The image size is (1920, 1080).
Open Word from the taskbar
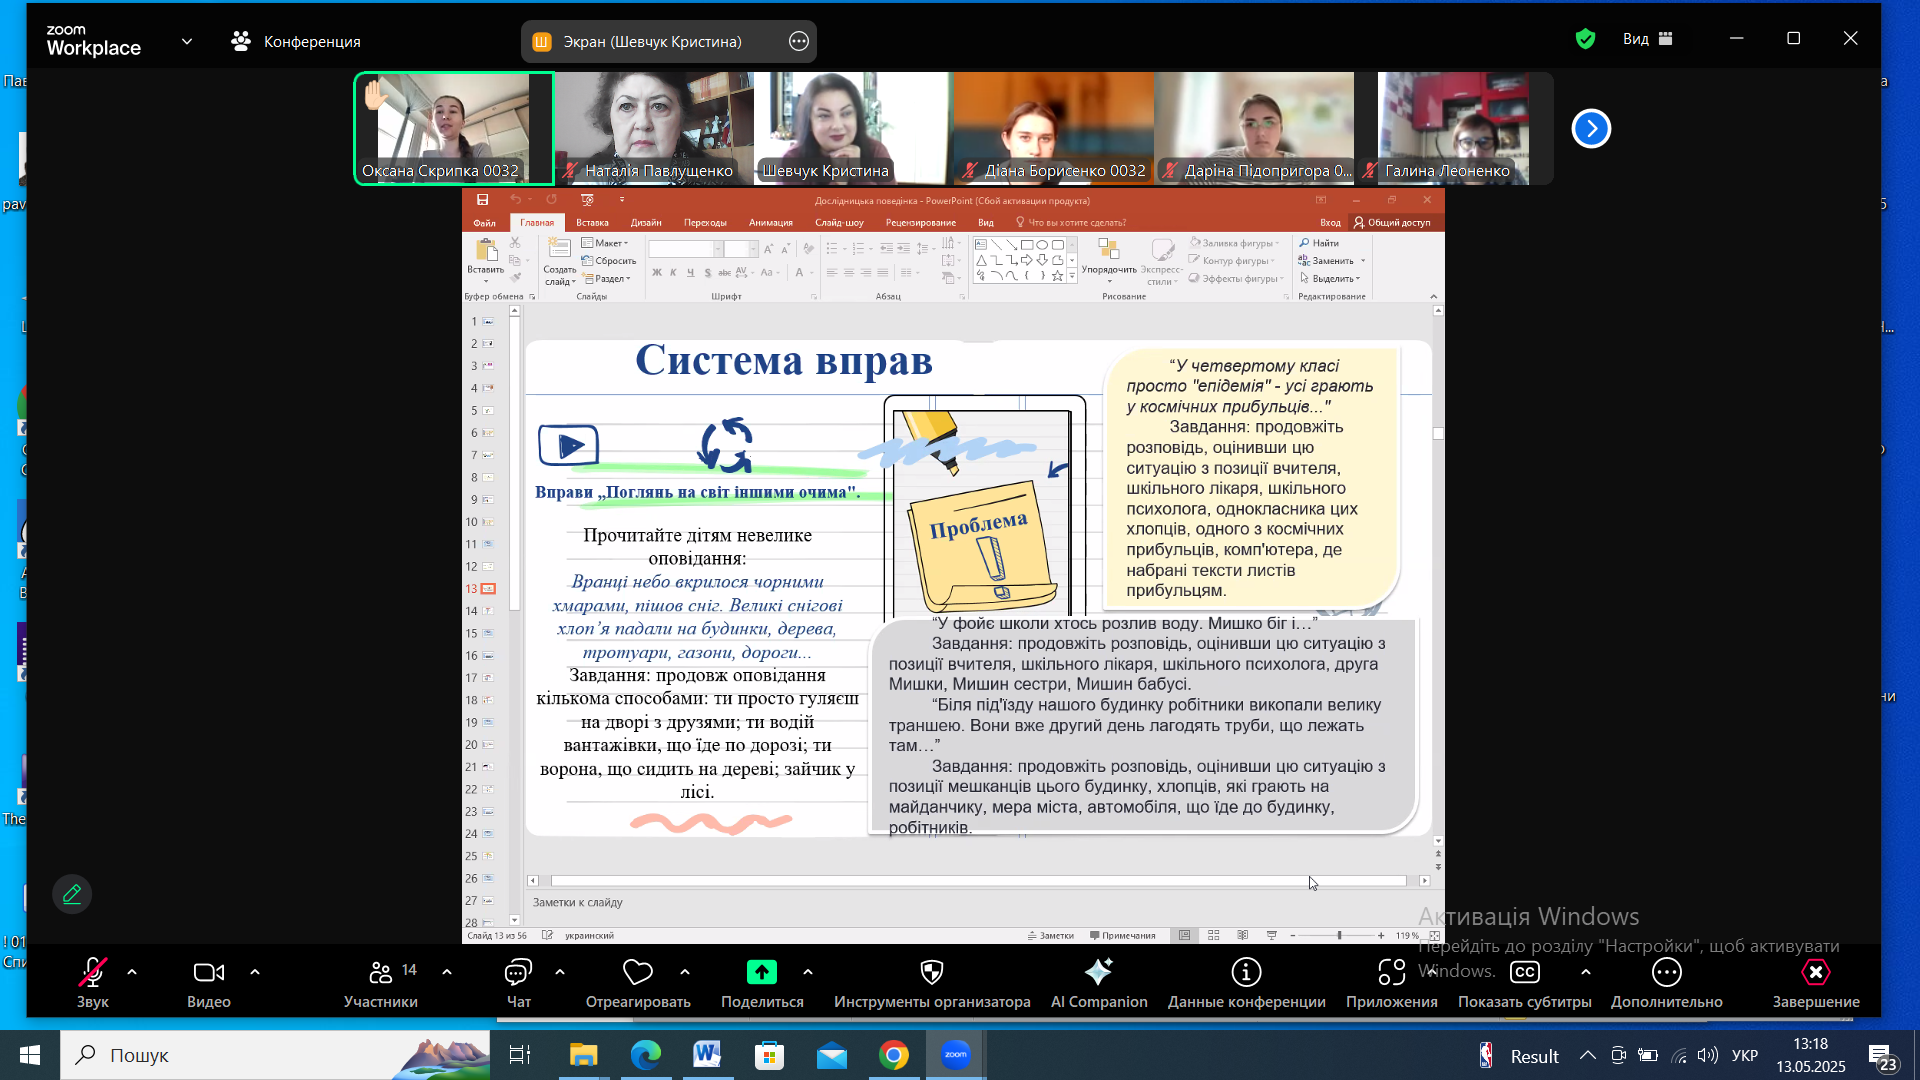[x=707, y=1055]
